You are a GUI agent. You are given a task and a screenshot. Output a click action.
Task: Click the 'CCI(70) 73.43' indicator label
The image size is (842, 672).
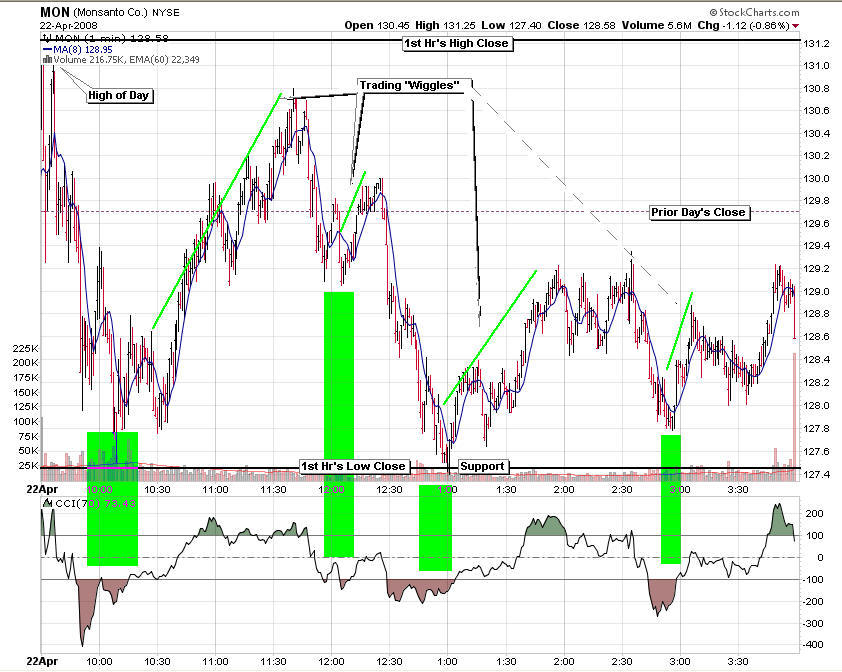tap(96, 503)
